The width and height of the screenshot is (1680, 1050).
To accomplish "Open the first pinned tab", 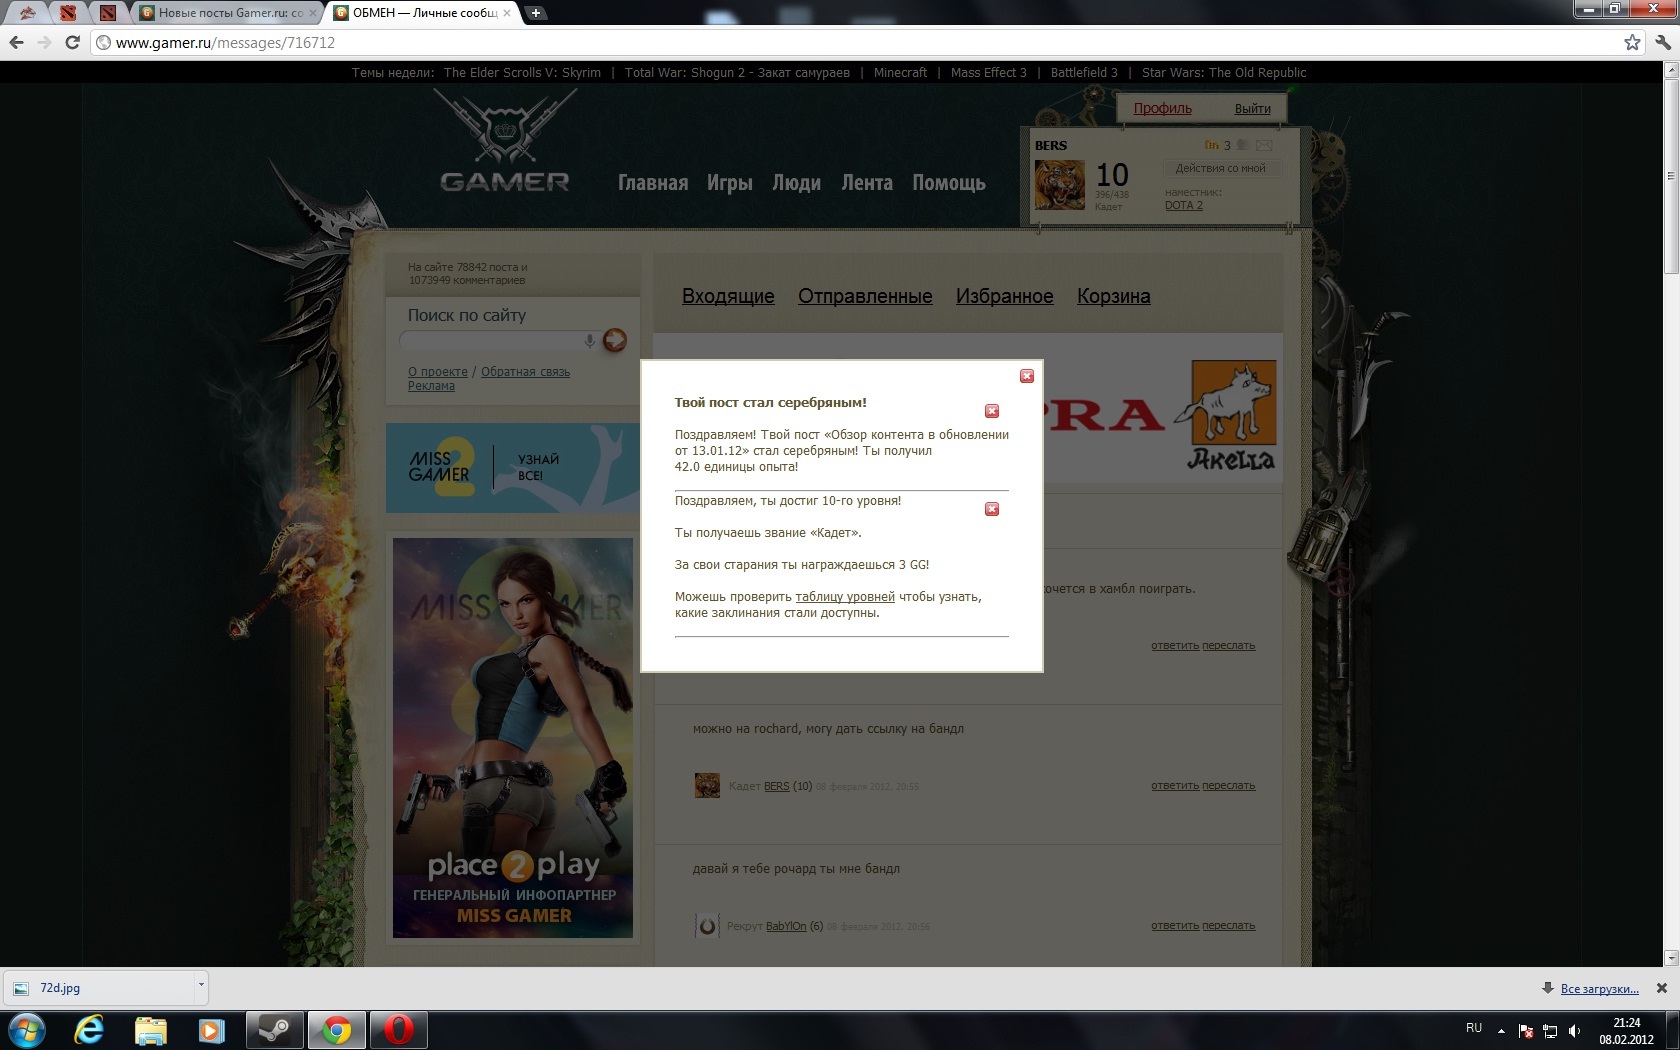I will [x=28, y=13].
